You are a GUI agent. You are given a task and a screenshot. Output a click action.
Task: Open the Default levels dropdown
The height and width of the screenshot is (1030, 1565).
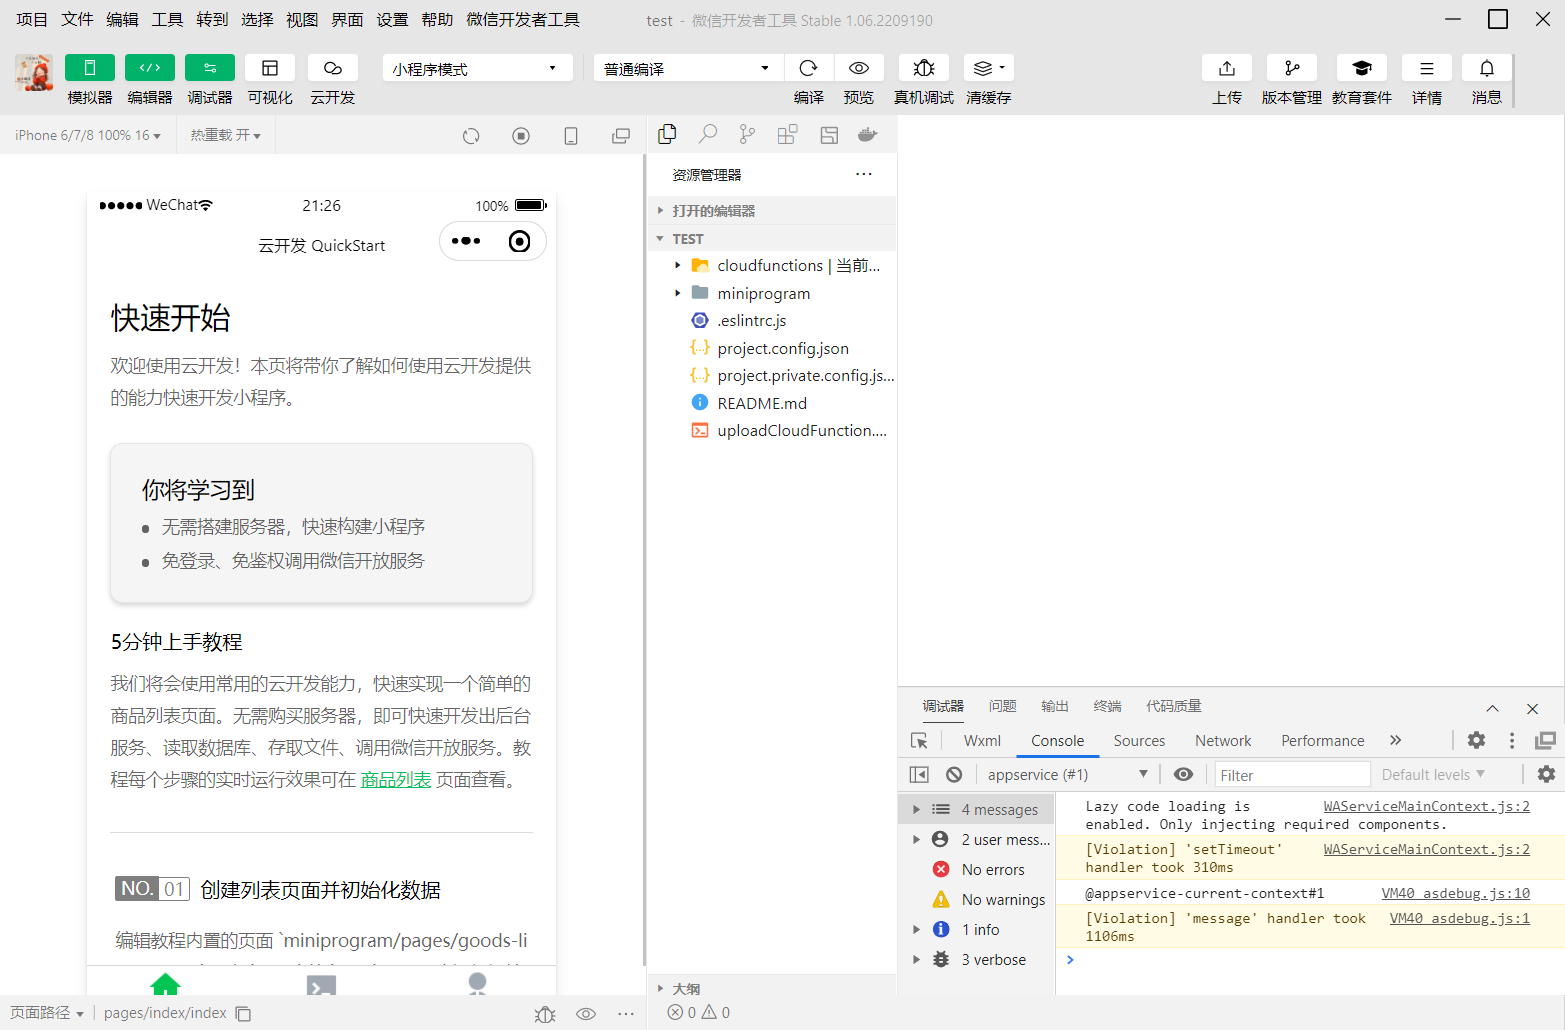coord(1432,775)
